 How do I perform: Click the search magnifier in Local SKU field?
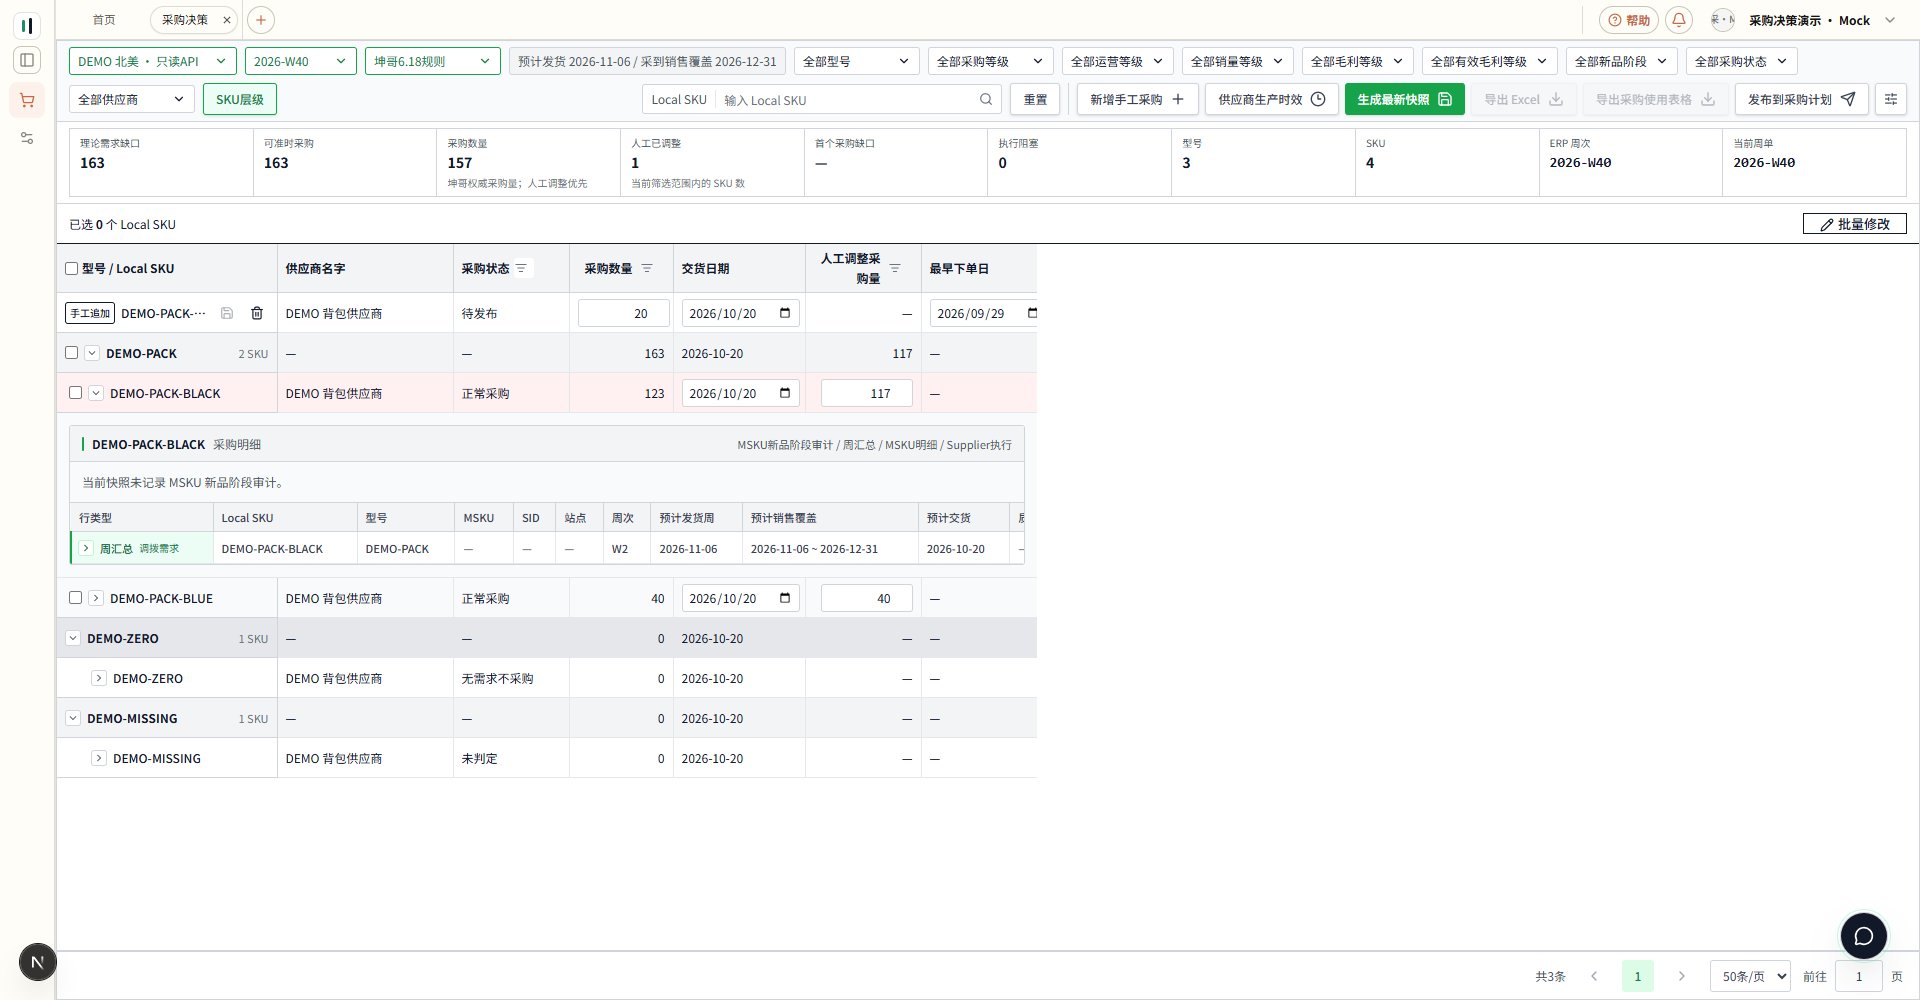(x=986, y=100)
